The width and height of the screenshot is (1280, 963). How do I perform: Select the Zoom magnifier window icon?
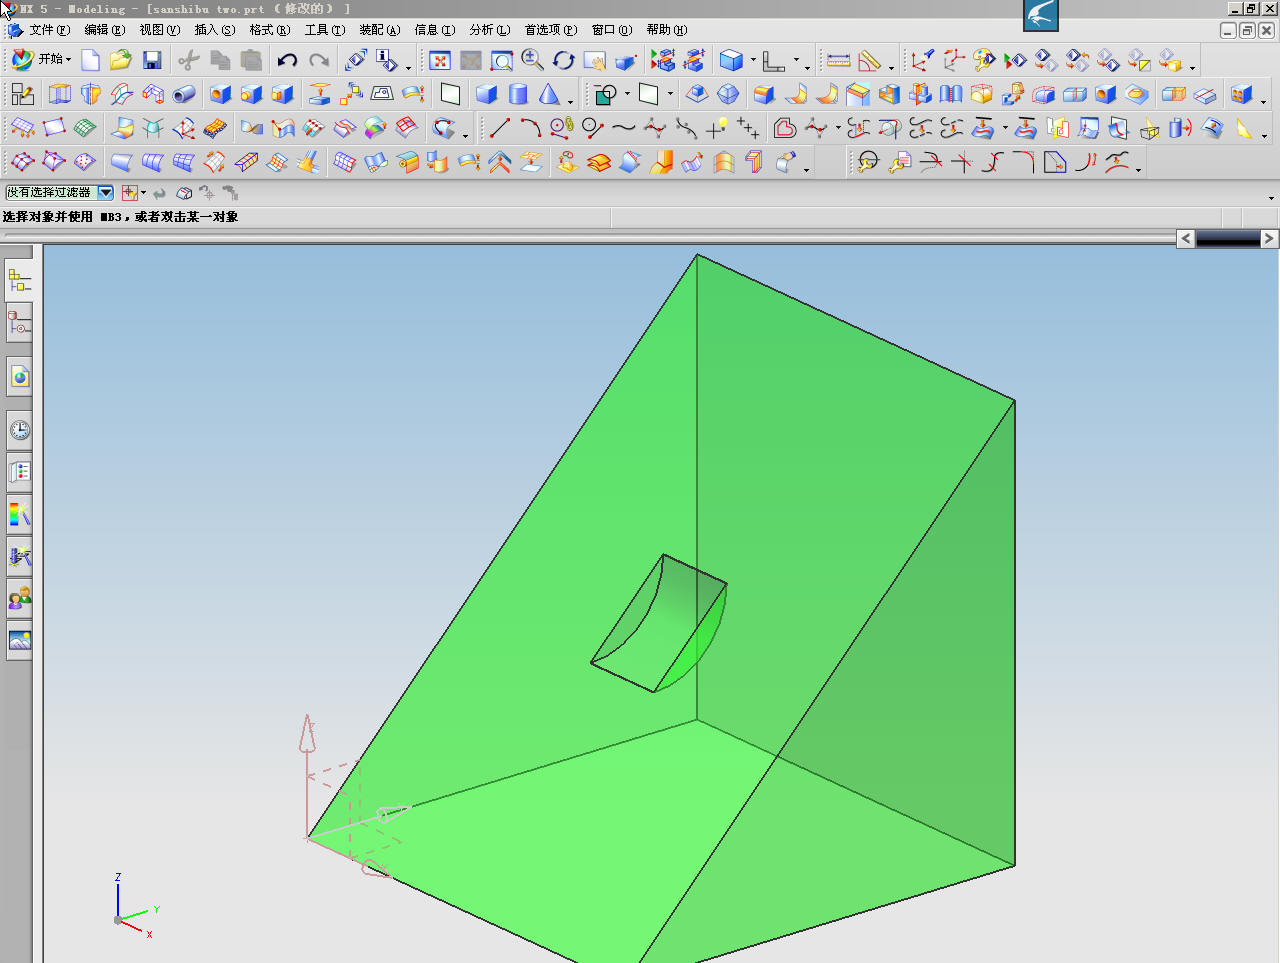point(502,60)
